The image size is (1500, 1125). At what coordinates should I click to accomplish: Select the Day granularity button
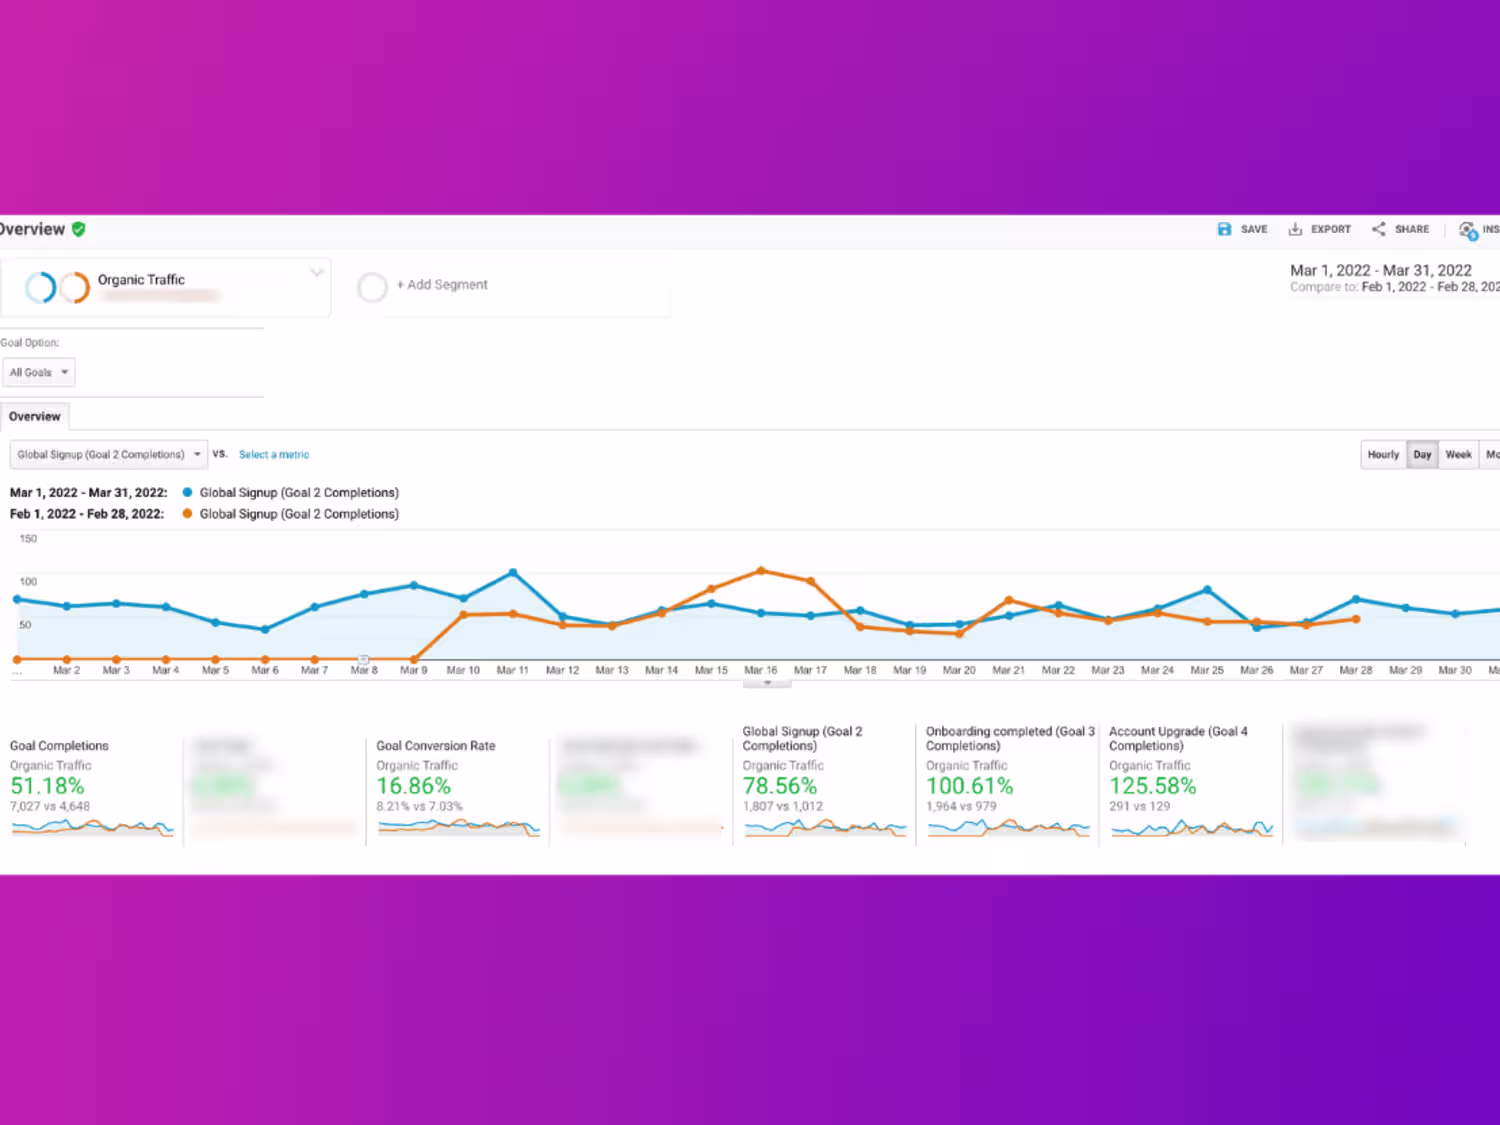tap(1422, 454)
